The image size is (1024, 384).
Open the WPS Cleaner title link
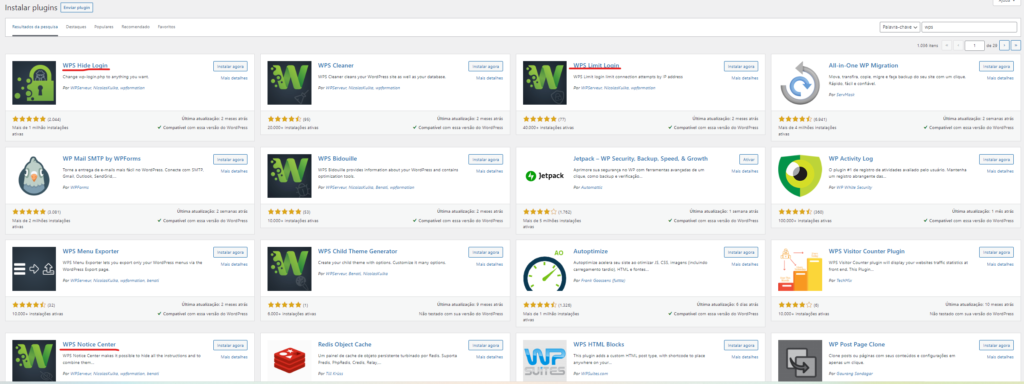(x=336, y=65)
